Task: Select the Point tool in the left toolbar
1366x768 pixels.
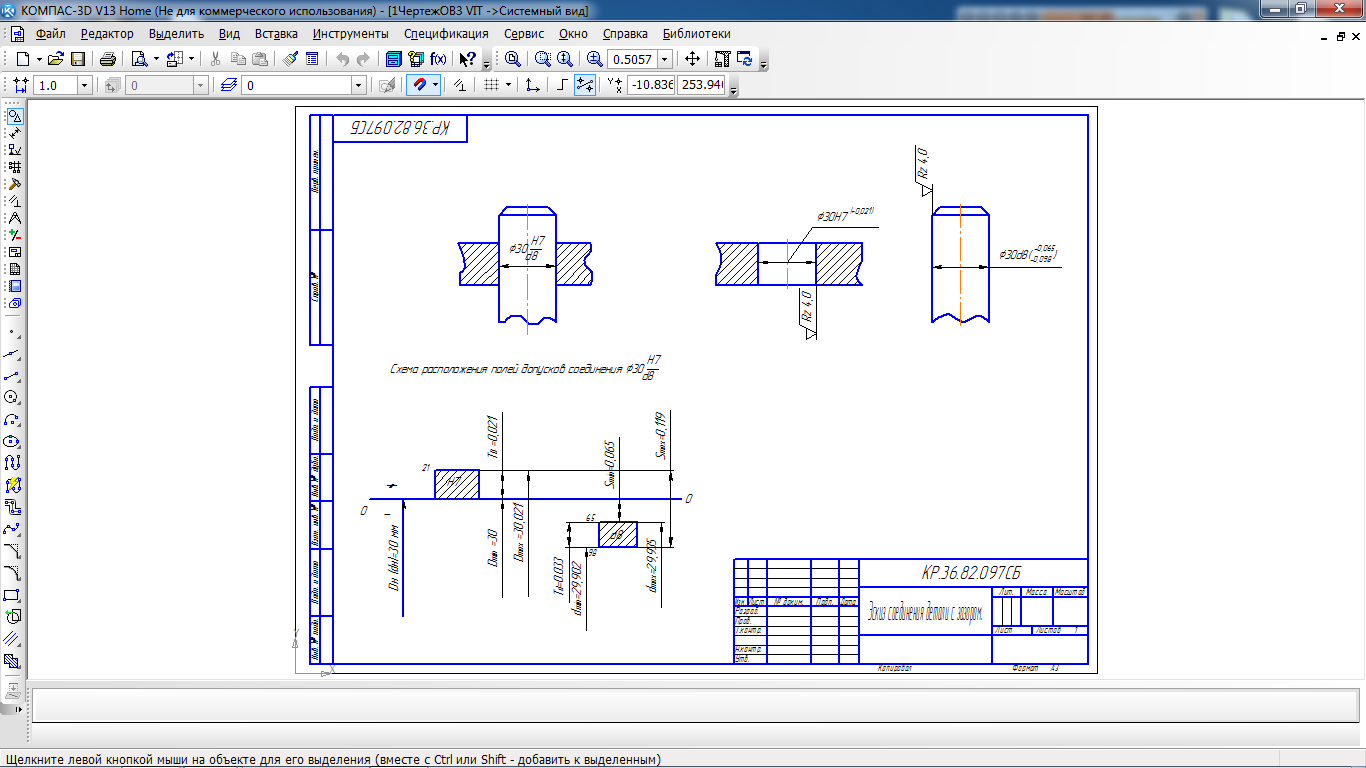Action: click(12, 331)
